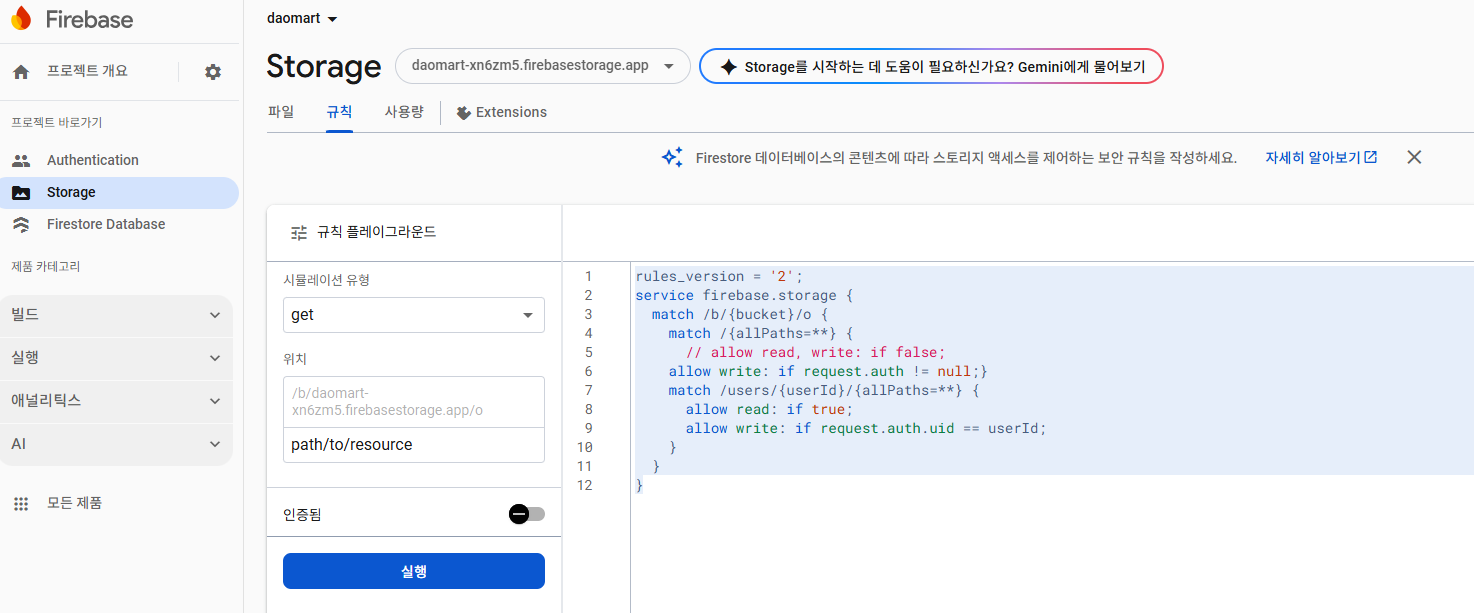Open 프로젝트 개요 overview
1474x613 pixels.
87,72
